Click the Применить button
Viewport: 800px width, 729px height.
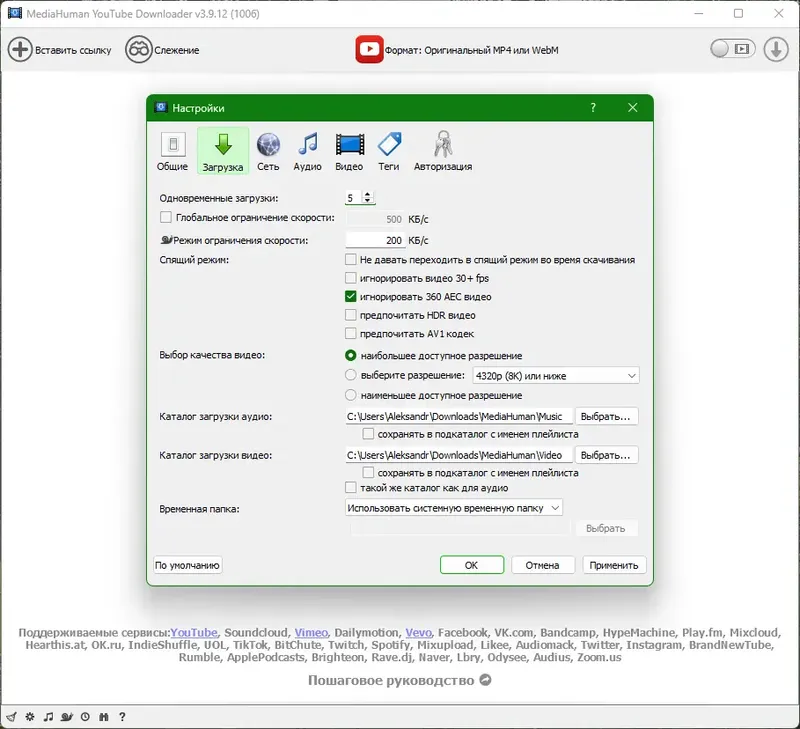[613, 564]
